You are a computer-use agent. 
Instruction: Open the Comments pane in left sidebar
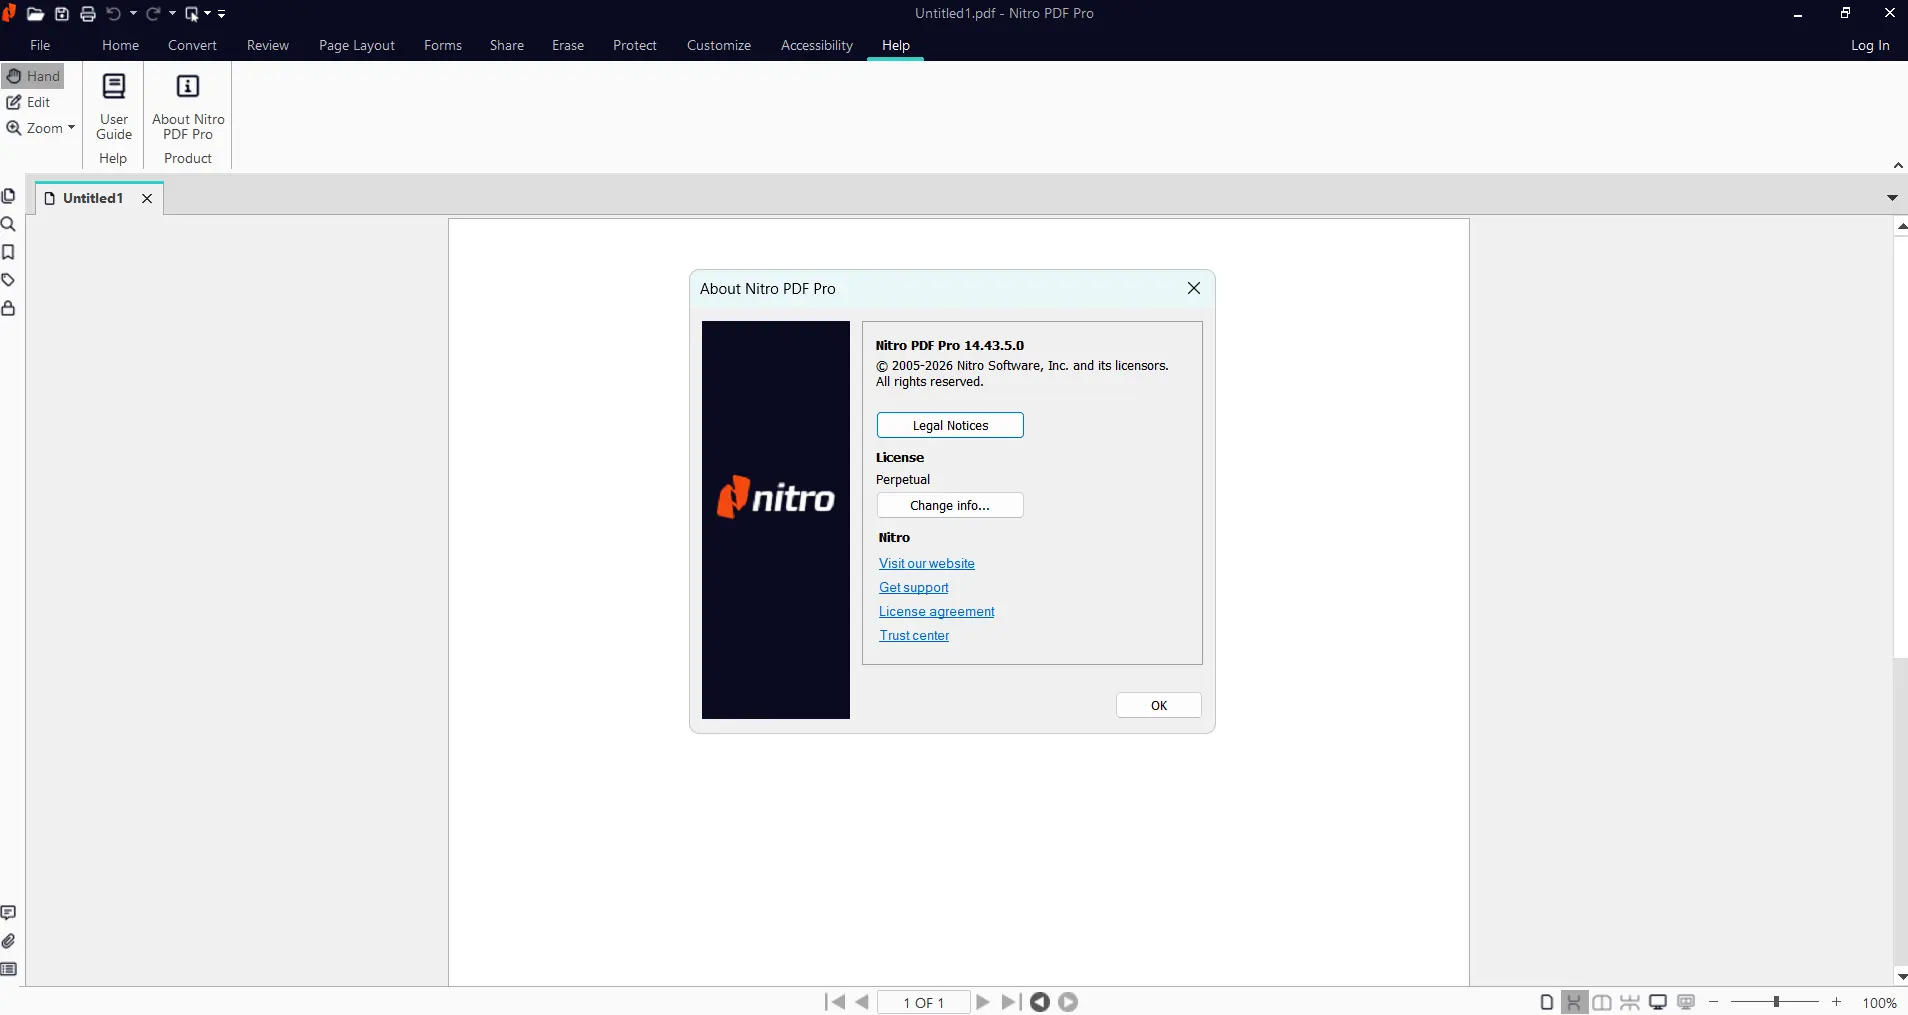[9, 913]
